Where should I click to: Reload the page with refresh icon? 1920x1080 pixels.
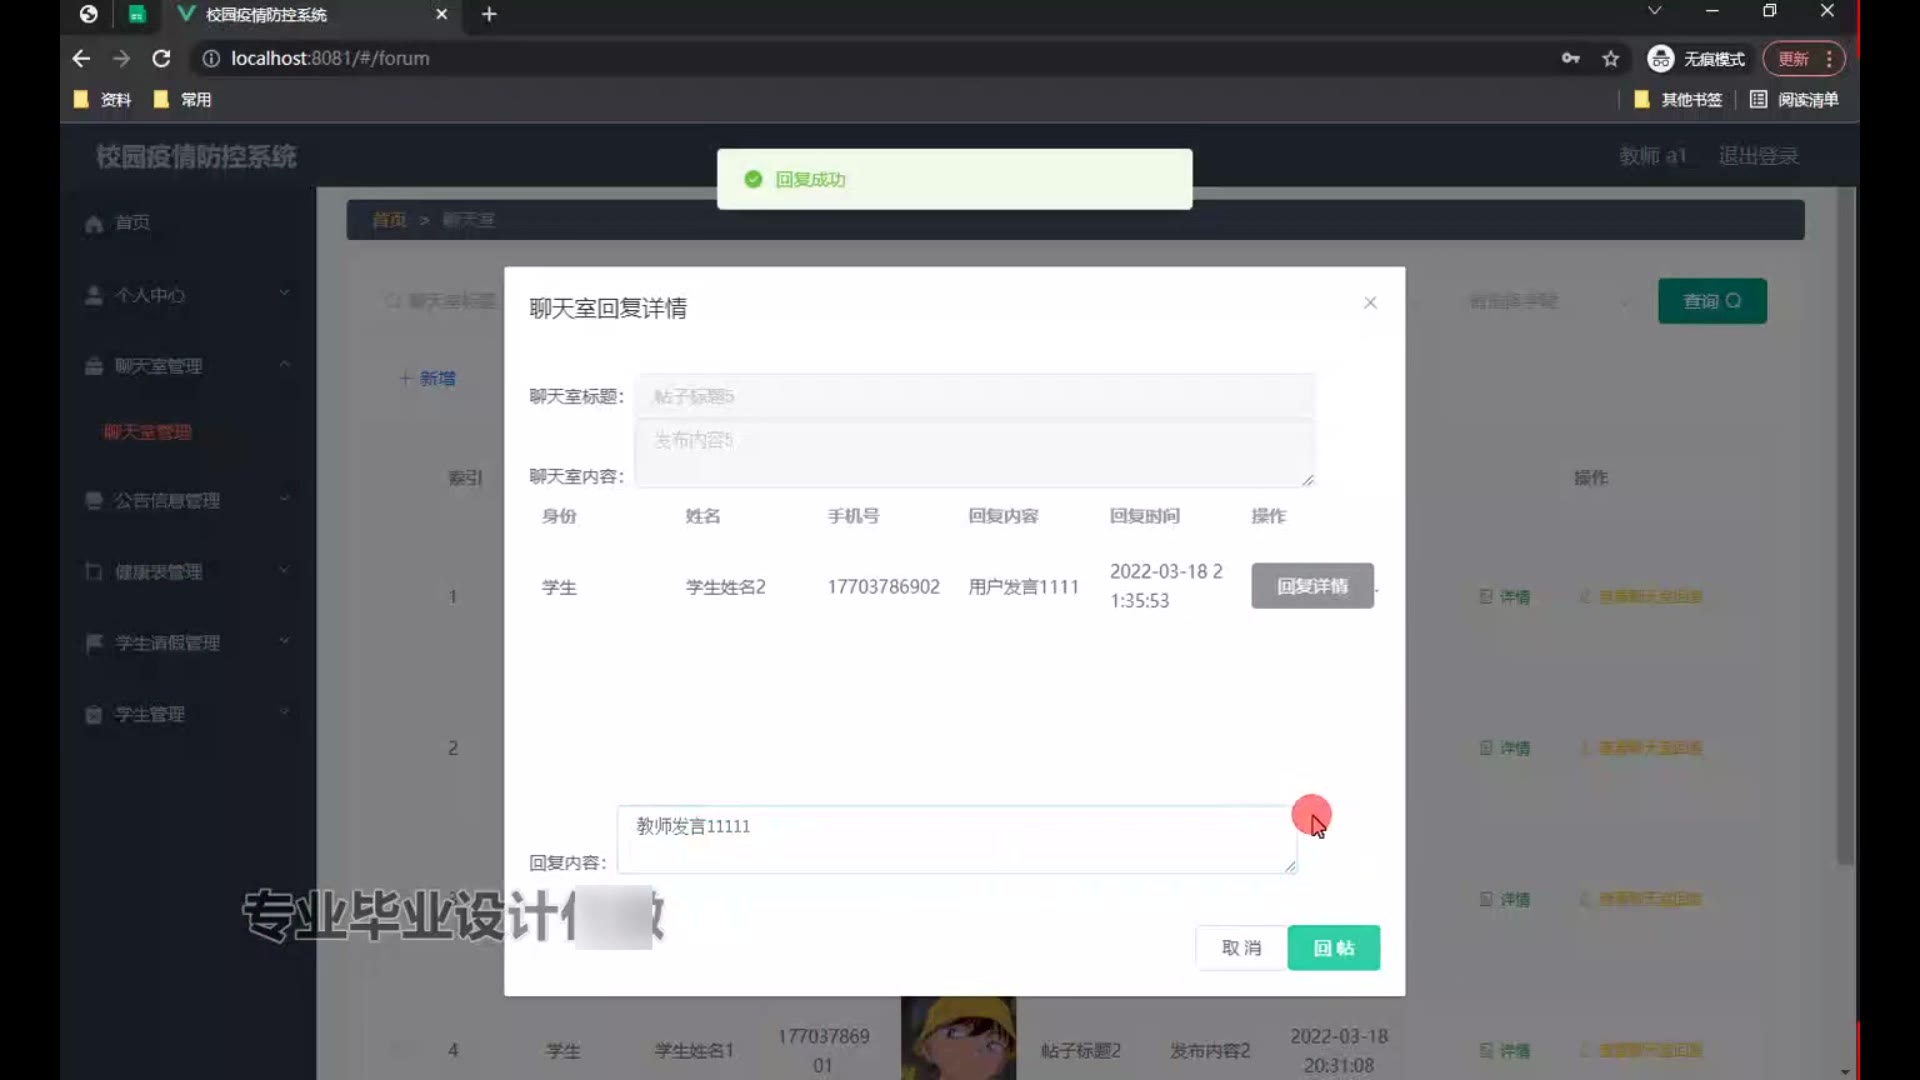pos(161,59)
